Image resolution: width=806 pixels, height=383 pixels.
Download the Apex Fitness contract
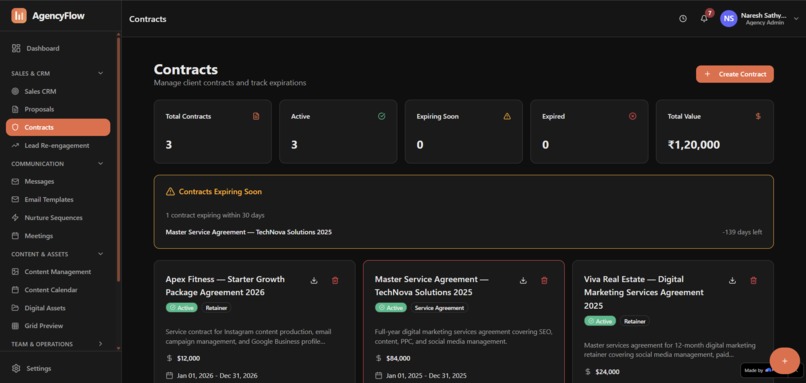[x=314, y=281]
